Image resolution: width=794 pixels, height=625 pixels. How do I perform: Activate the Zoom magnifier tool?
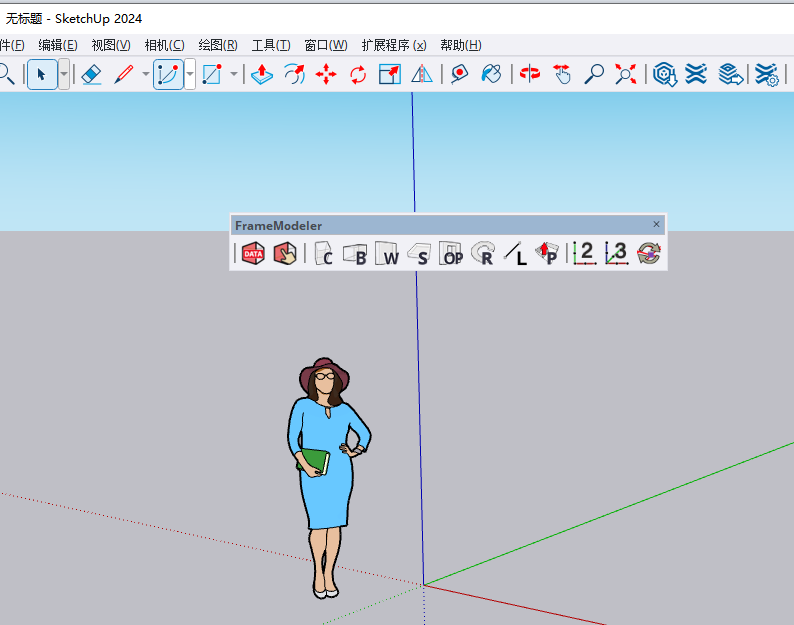594,74
